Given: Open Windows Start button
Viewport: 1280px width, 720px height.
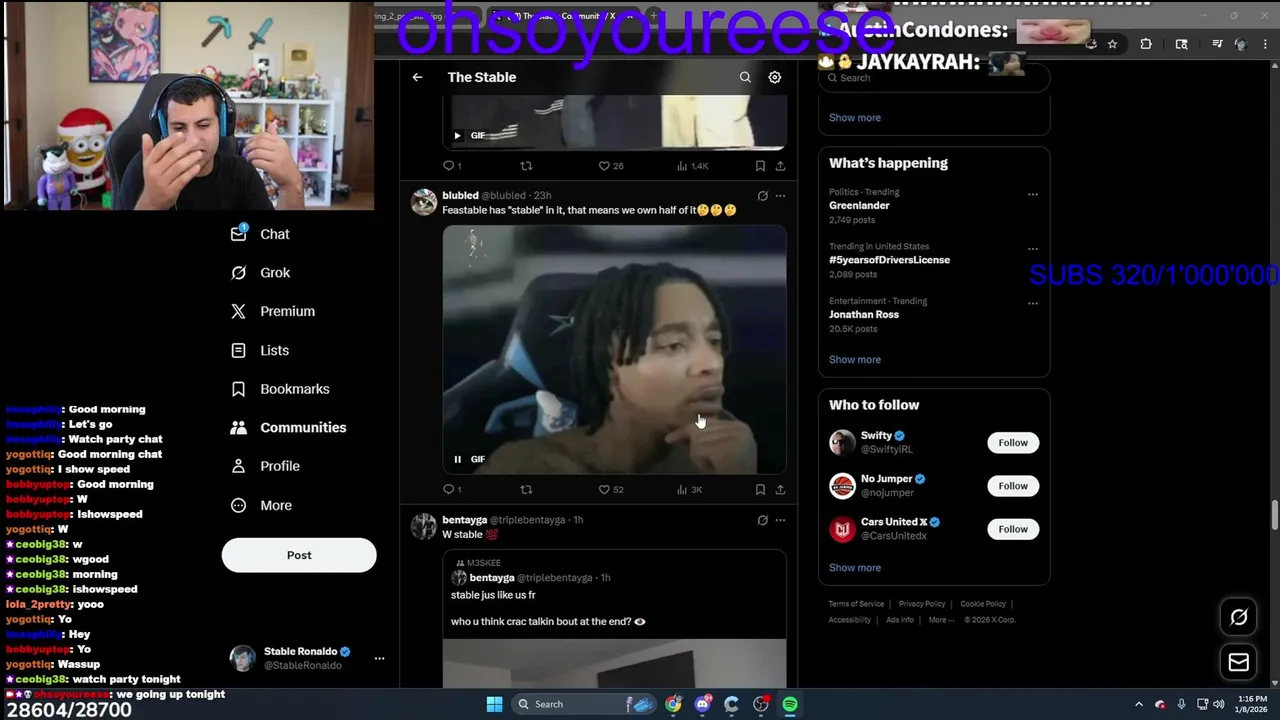Looking at the screenshot, I should point(494,704).
